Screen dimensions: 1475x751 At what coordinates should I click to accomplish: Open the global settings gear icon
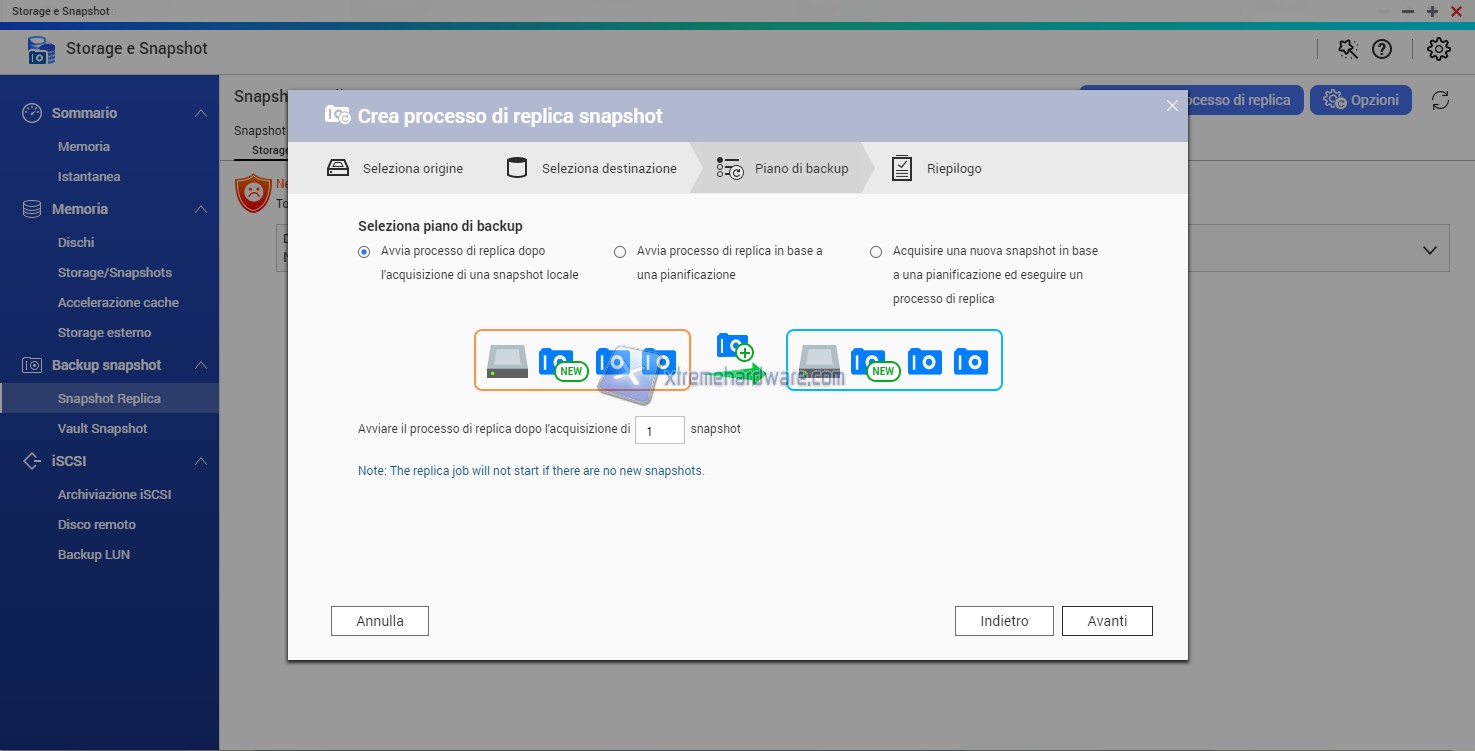tap(1438, 49)
